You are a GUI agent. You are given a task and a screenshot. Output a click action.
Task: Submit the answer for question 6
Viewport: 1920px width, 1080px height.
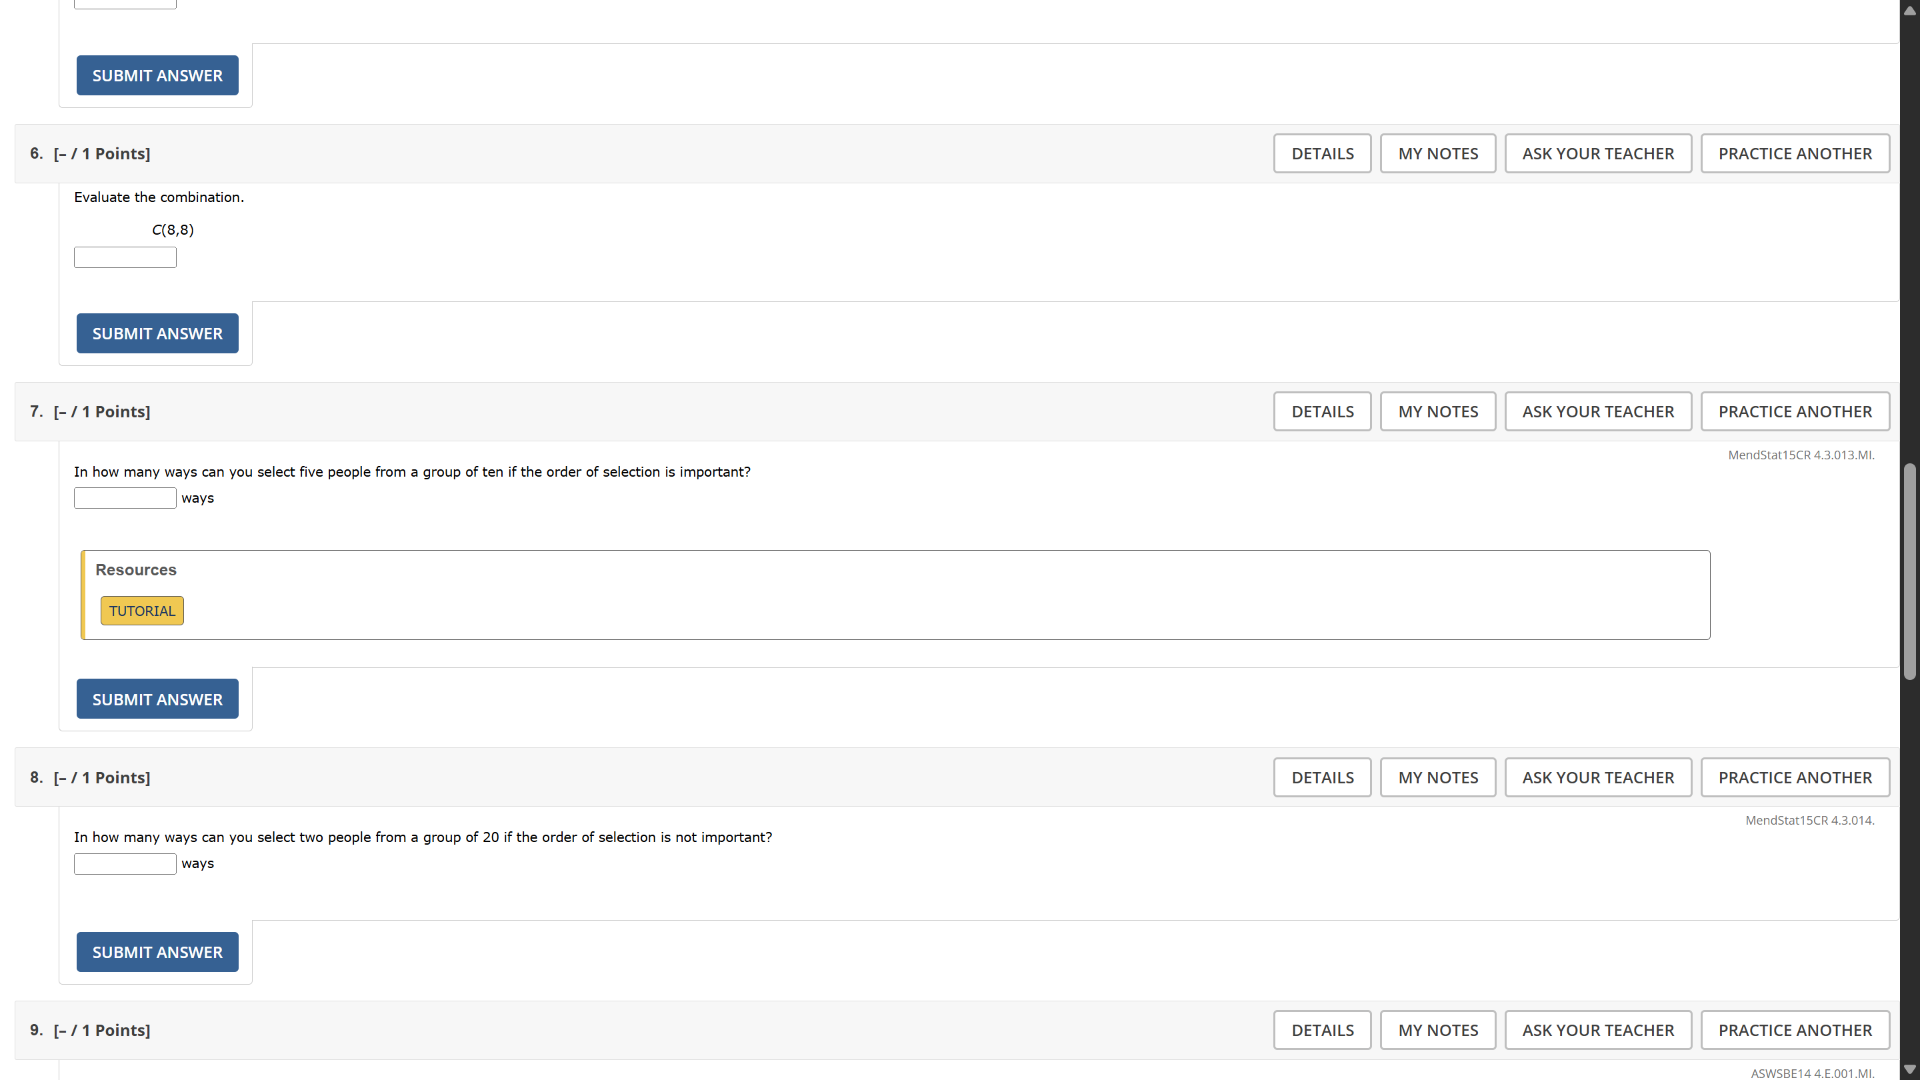pyautogui.click(x=157, y=333)
